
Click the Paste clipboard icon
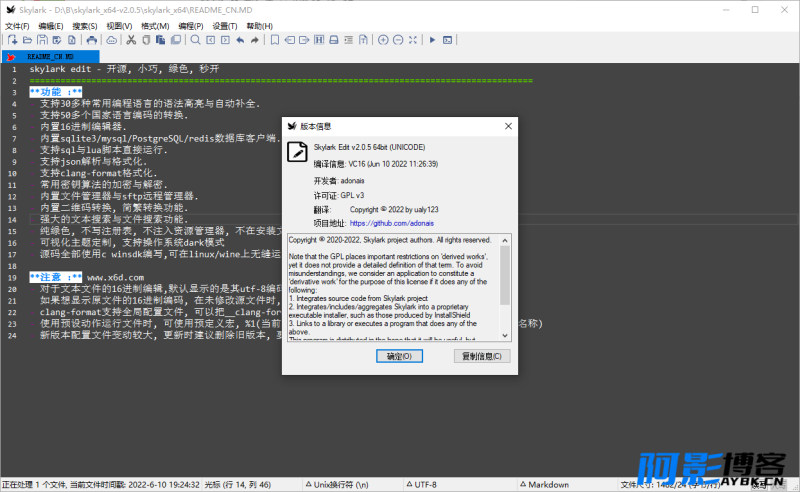pos(161,40)
